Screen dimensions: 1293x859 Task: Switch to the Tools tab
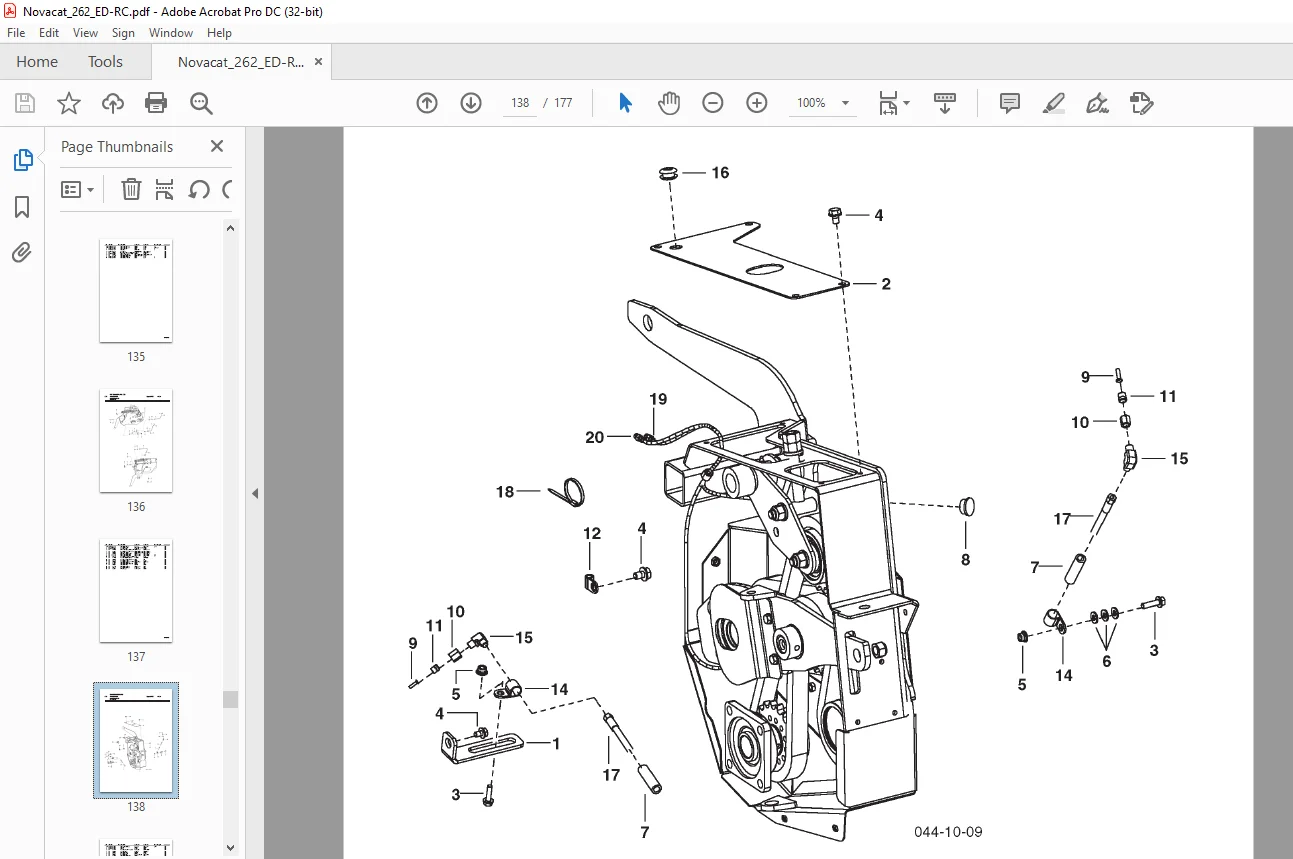[x=105, y=62]
